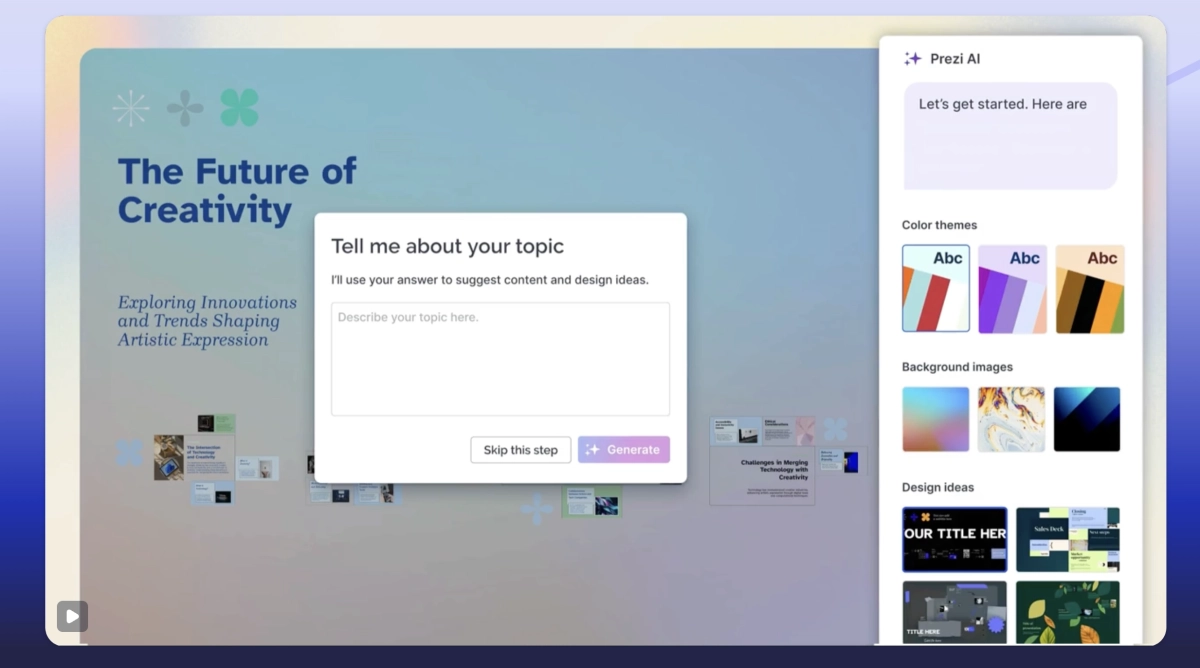Click the white starburst icon above the title
The width and height of the screenshot is (1200, 668).
coord(131,108)
